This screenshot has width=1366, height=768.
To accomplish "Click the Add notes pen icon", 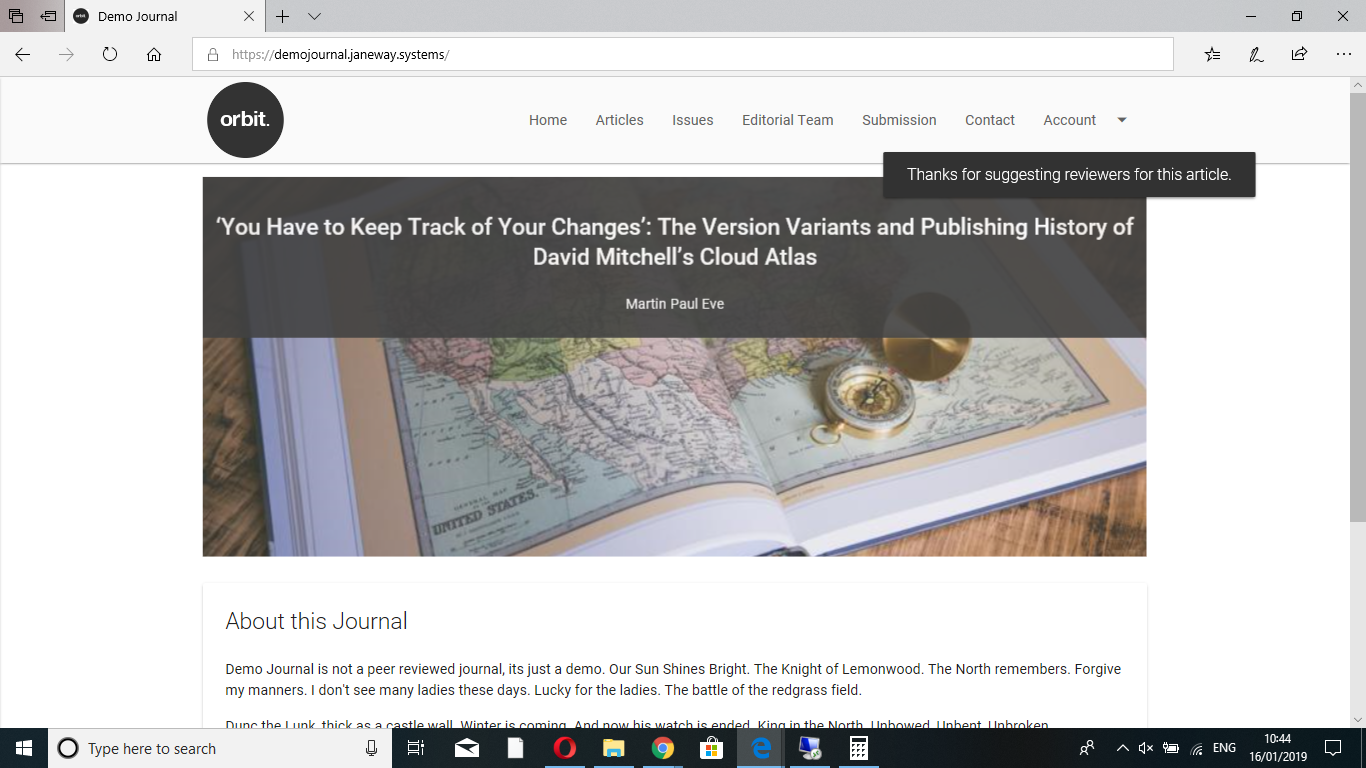I will pos(1256,55).
